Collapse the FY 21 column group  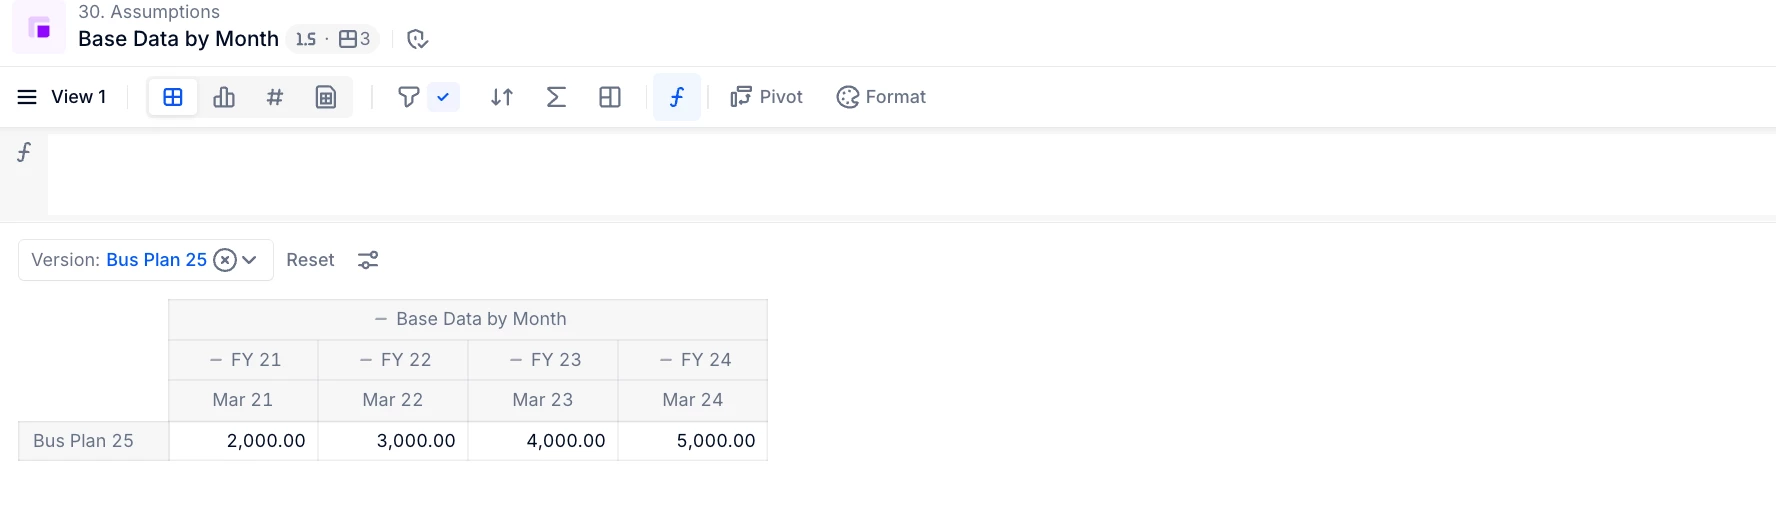pos(216,360)
